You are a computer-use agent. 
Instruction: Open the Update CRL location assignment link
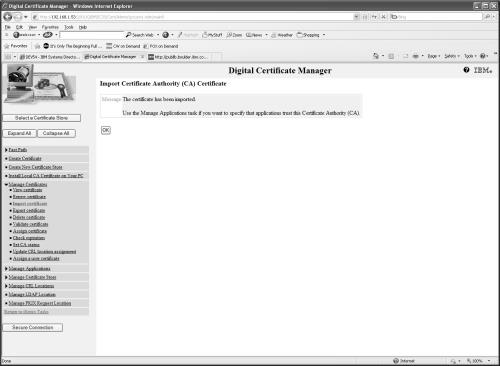pos(44,252)
